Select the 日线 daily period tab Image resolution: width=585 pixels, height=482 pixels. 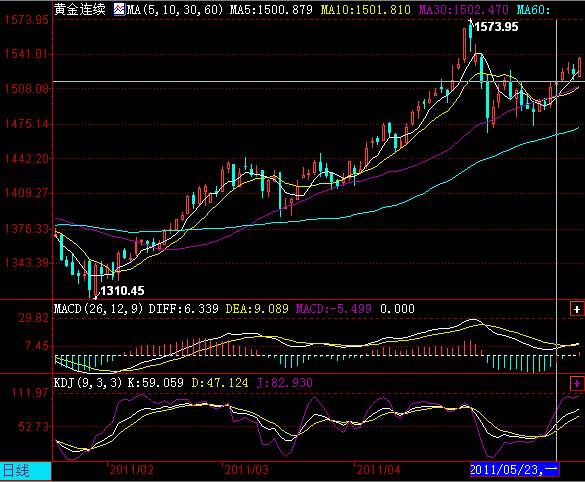[x=25, y=471]
